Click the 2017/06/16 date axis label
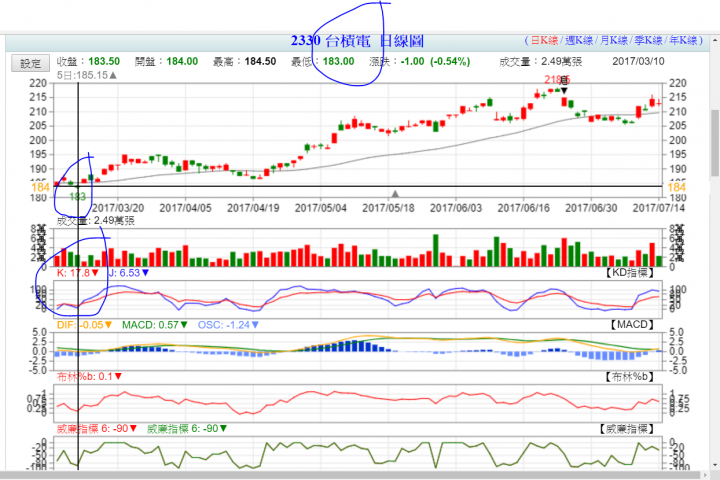The image size is (720, 480). [x=523, y=208]
